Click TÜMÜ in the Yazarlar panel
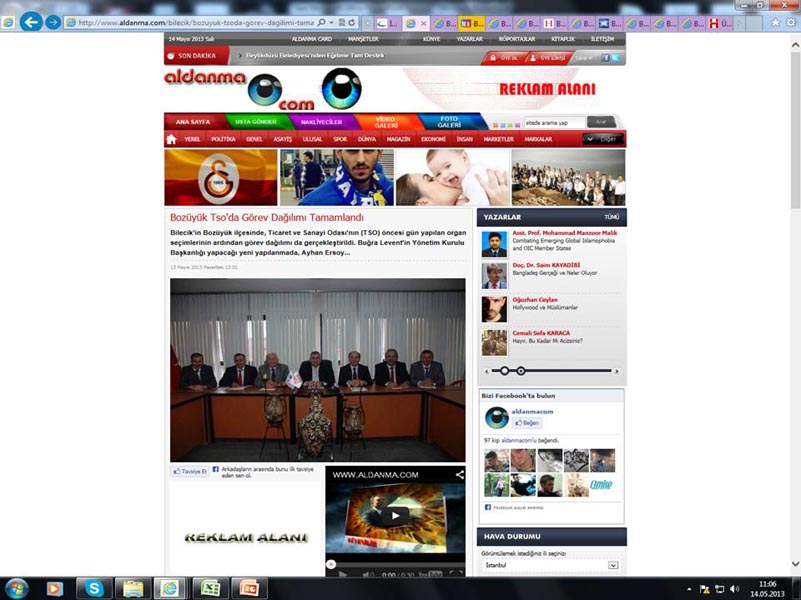 tap(611, 217)
